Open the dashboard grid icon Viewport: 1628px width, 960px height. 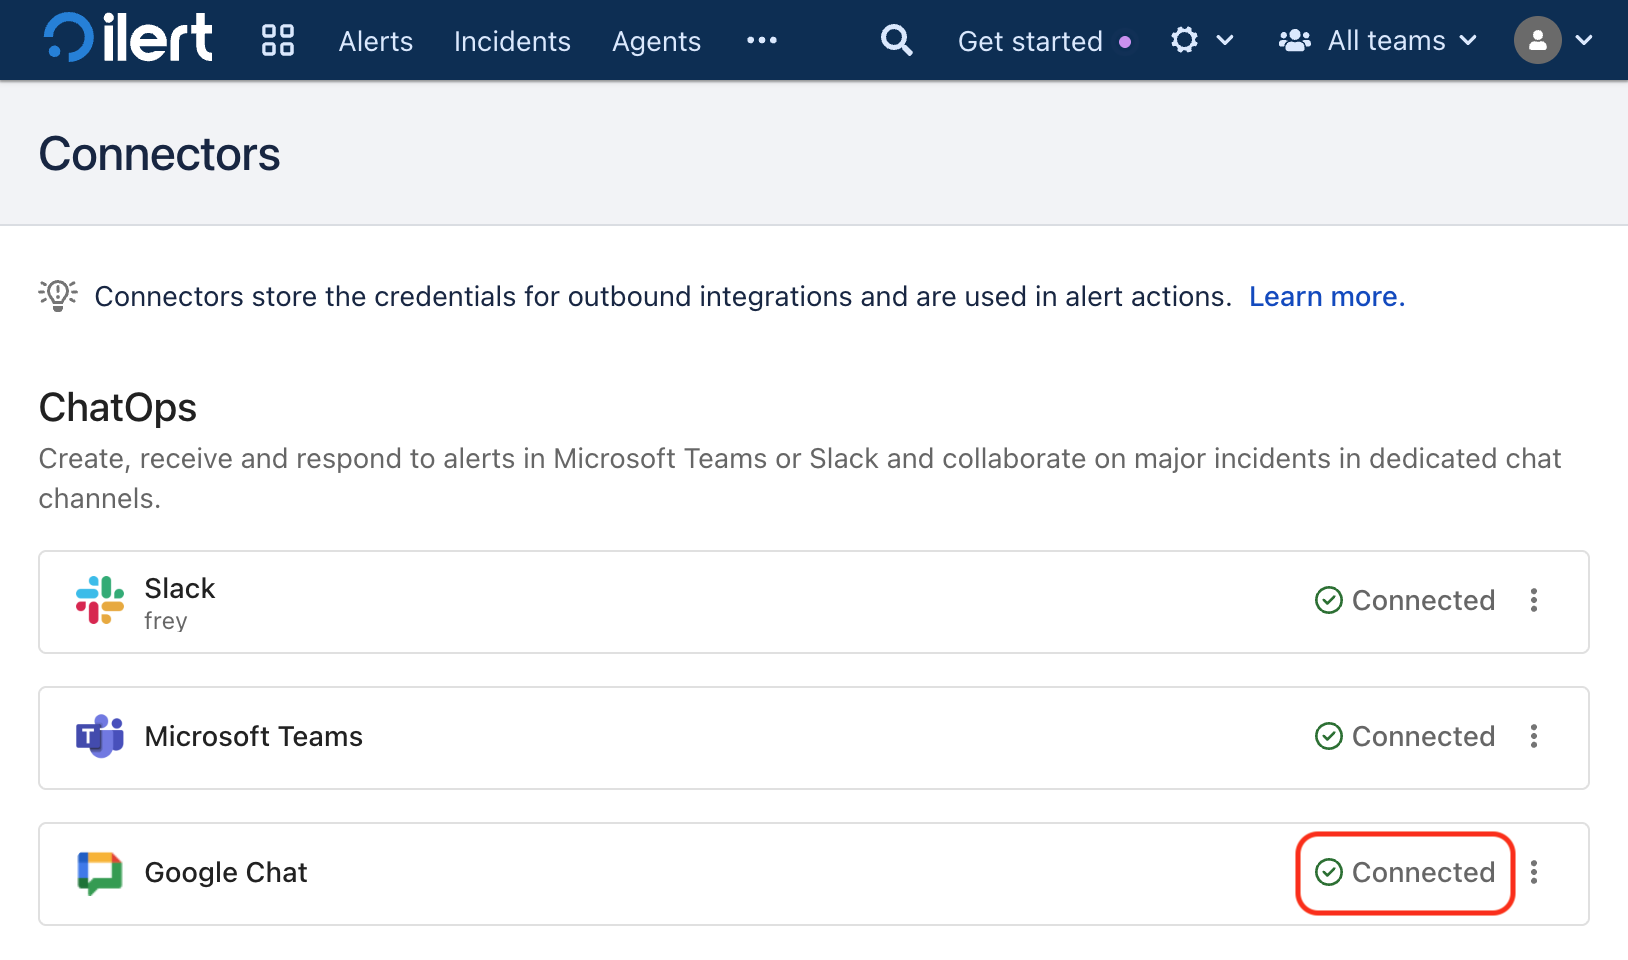pyautogui.click(x=278, y=40)
